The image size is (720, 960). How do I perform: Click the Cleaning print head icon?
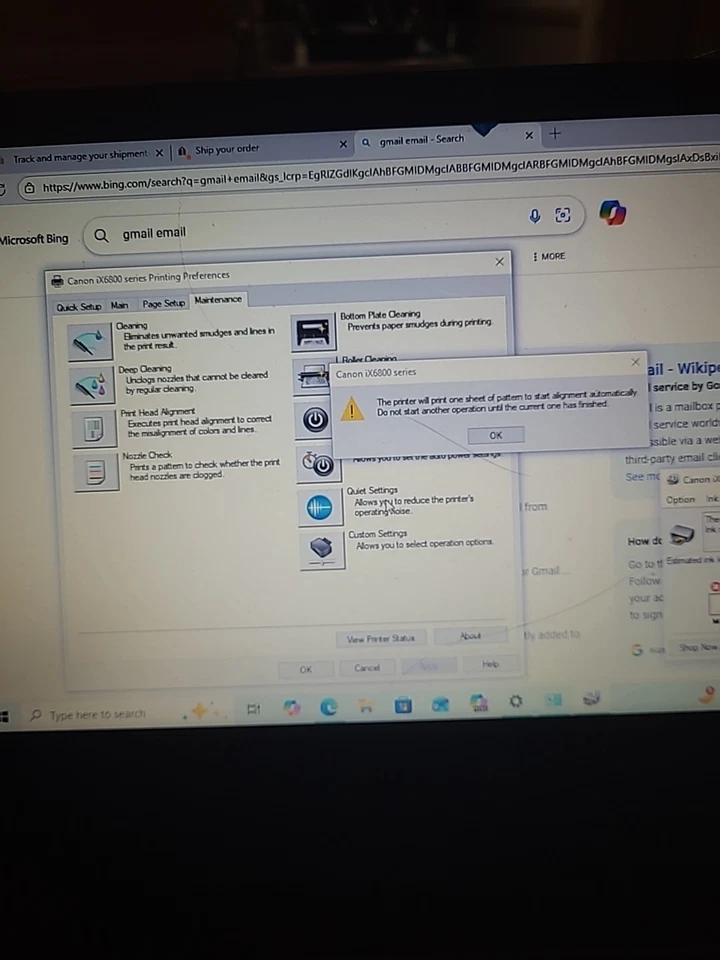point(90,341)
